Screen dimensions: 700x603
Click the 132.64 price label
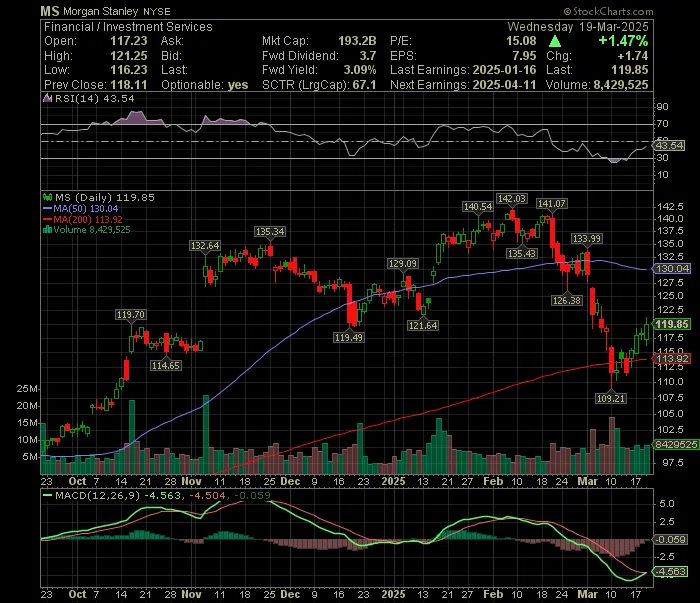(205, 245)
